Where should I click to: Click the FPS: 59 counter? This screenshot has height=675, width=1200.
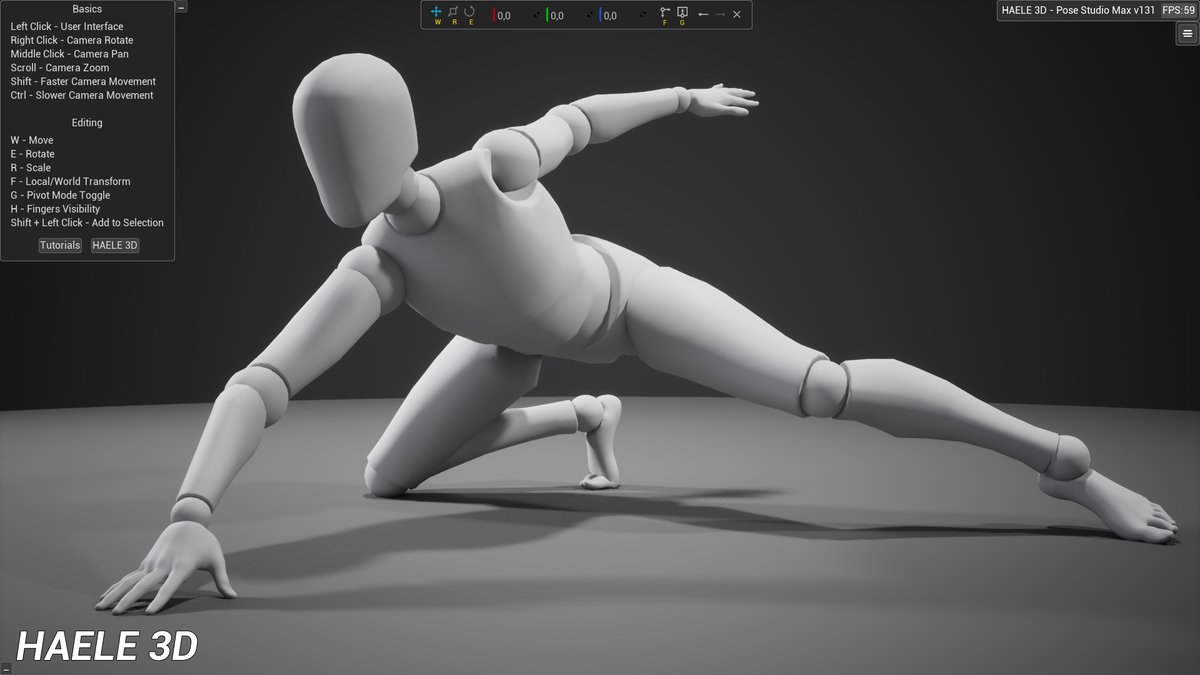pyautogui.click(x=1179, y=9)
